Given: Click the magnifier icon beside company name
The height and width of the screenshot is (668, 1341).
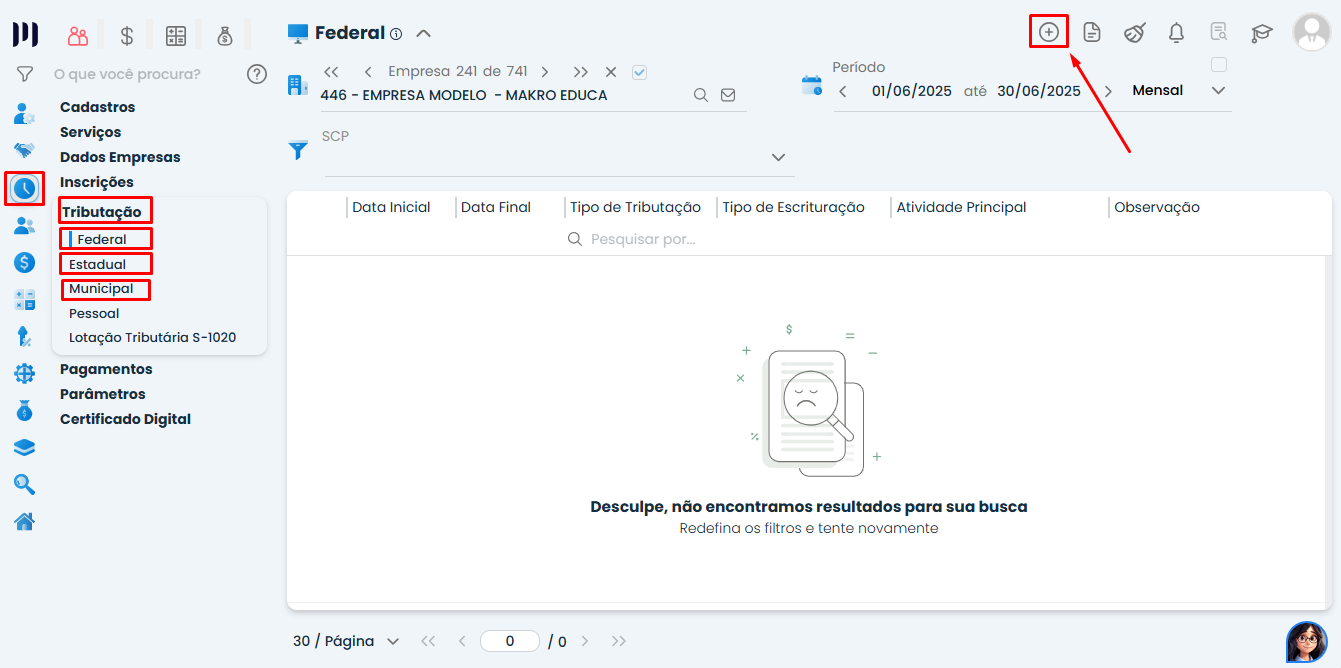Looking at the screenshot, I should click(x=701, y=95).
